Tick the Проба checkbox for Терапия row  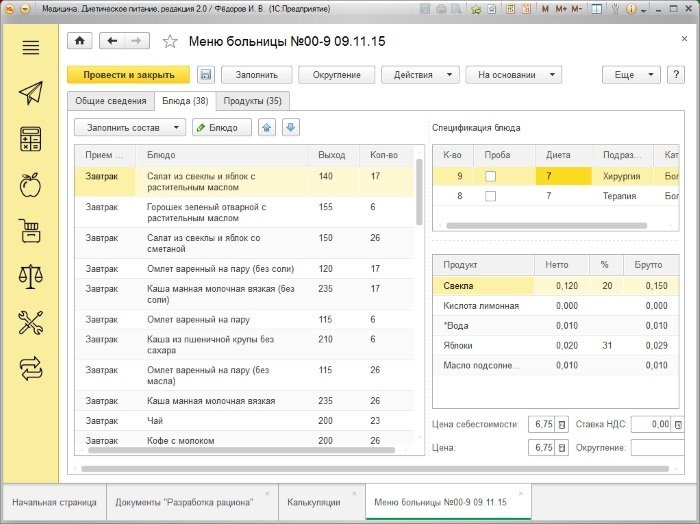pyautogui.click(x=490, y=196)
